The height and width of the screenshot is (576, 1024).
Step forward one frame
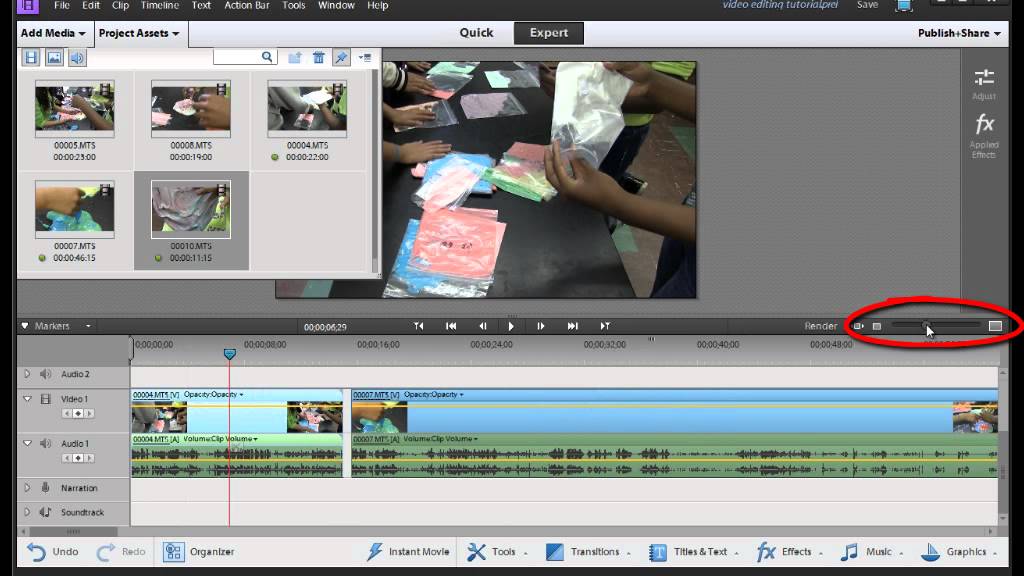(541, 326)
